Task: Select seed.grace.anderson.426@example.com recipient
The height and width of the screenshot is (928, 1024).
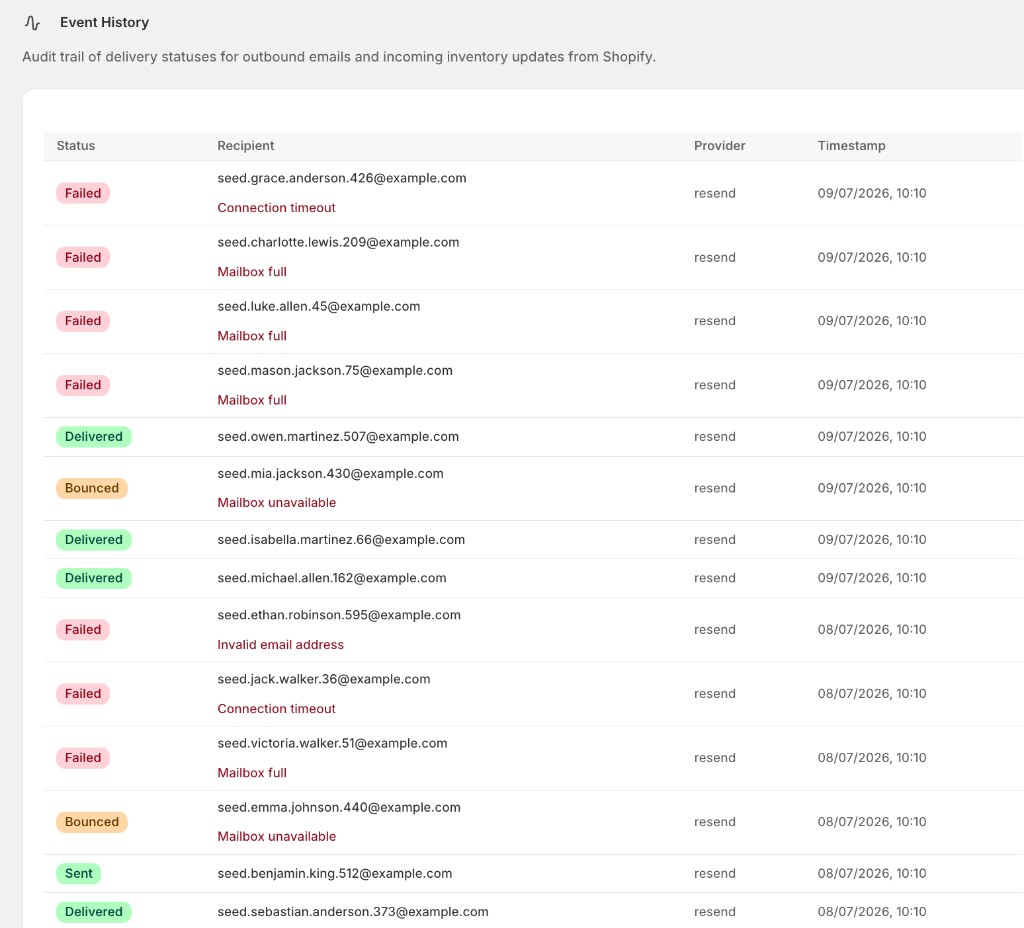Action: (342, 178)
